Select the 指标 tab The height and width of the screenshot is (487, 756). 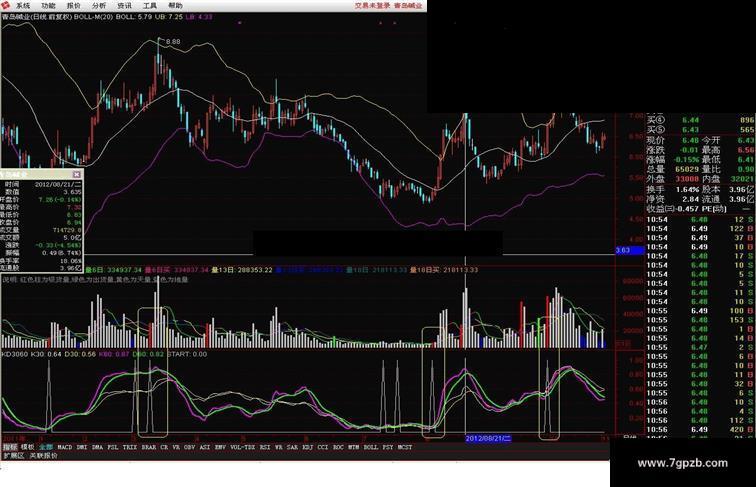coord(10,447)
